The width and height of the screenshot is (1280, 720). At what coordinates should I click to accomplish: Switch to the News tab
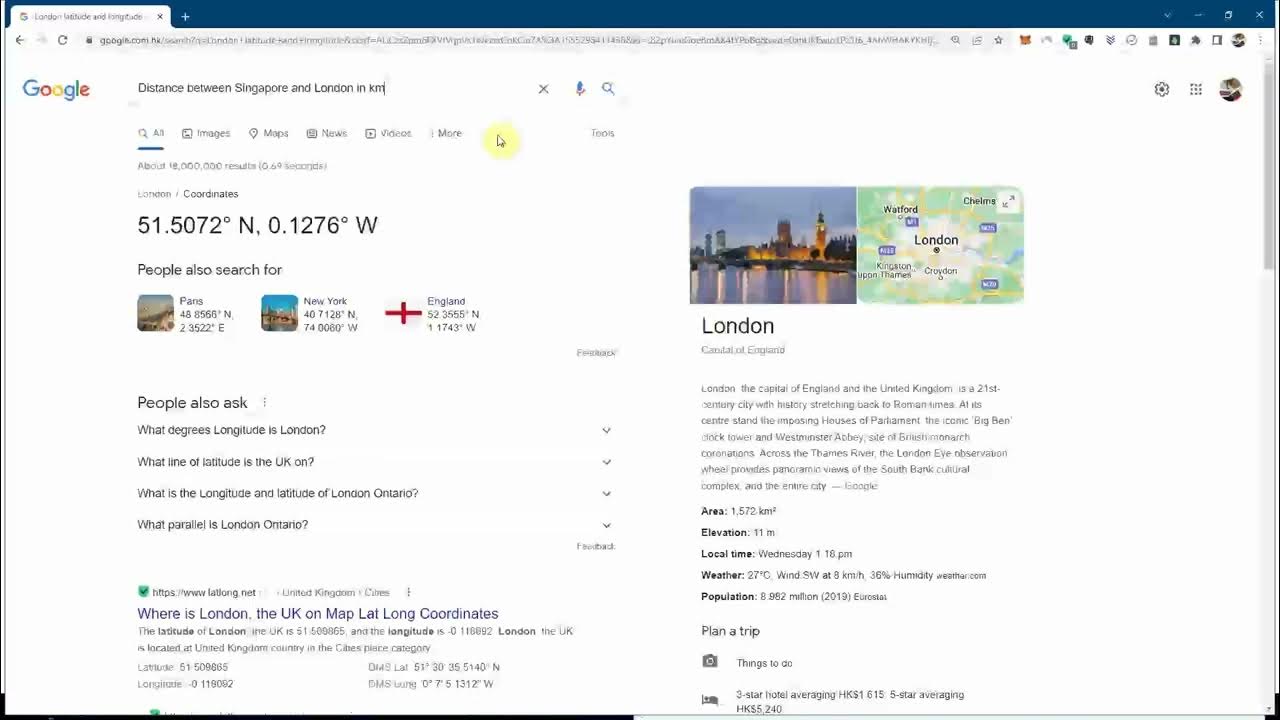[327, 133]
